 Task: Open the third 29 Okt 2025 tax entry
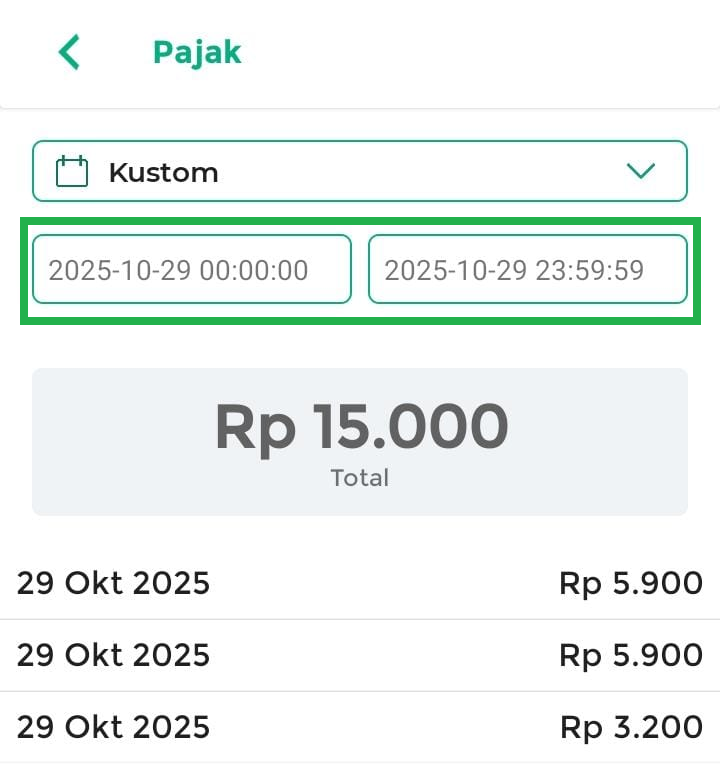click(113, 727)
